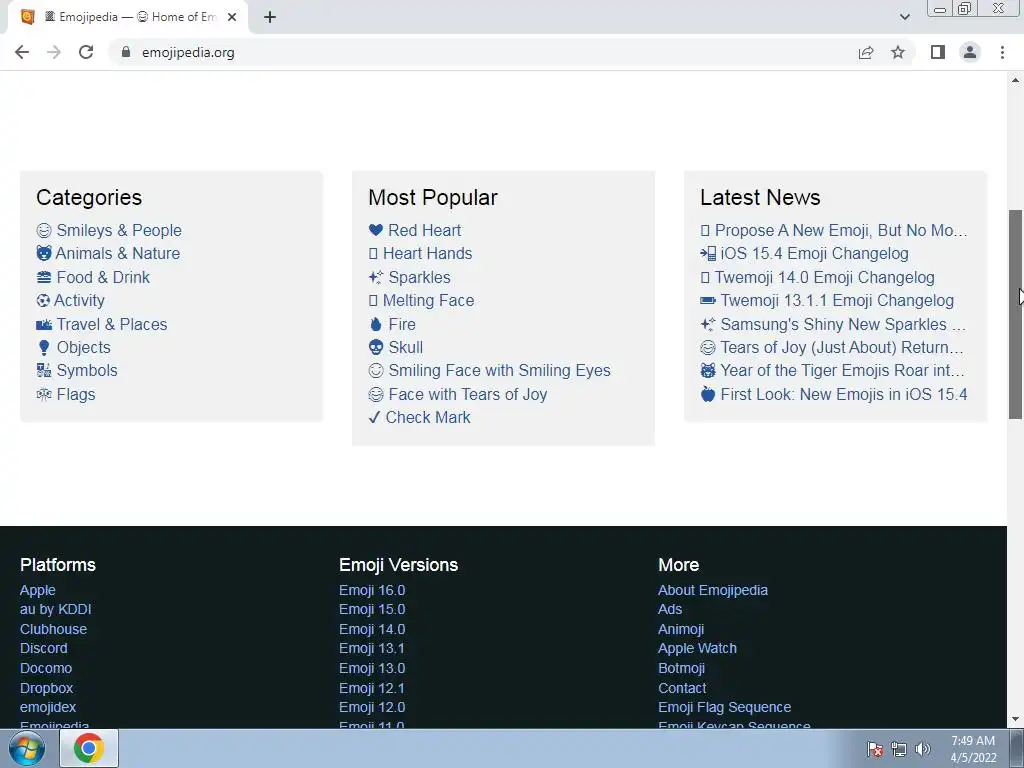Click the Chrome taskbar icon
1024x768 pixels.
pos(89,748)
